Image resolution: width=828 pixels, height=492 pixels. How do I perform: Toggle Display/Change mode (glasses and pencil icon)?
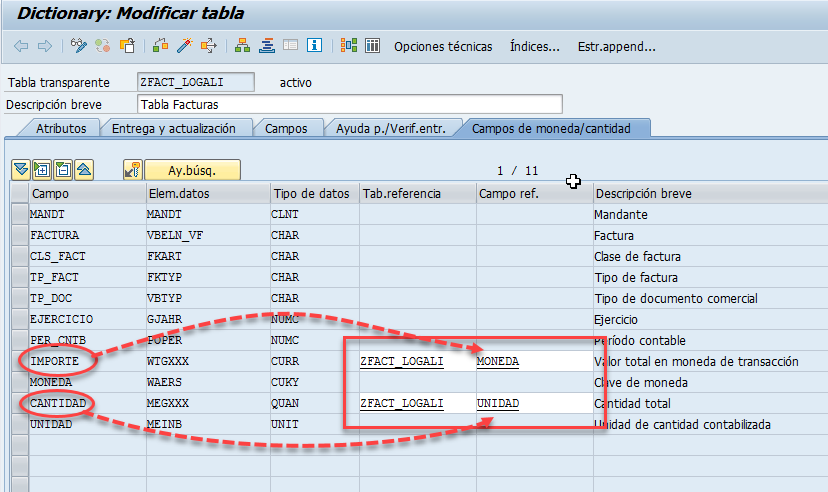[79, 45]
